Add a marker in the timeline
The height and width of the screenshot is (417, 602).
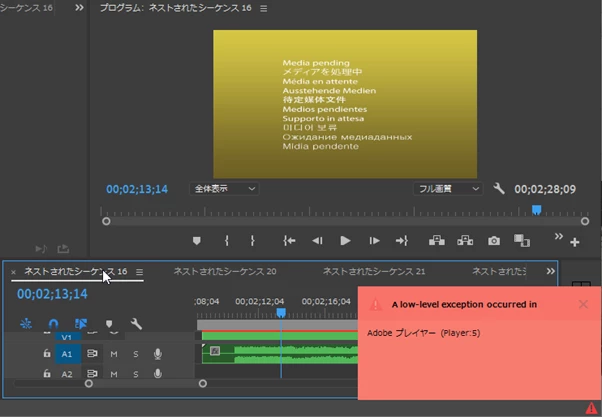[x=109, y=324]
